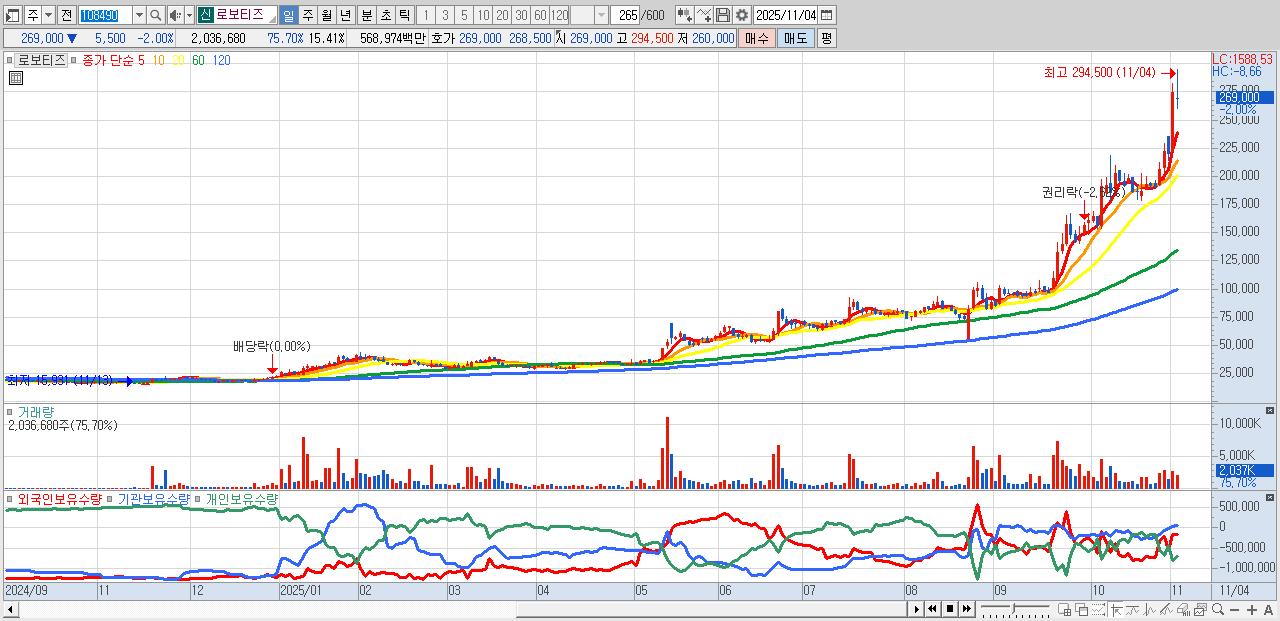Open the calendar date picker icon
The height and width of the screenshot is (621, 1280).
pos(826,15)
